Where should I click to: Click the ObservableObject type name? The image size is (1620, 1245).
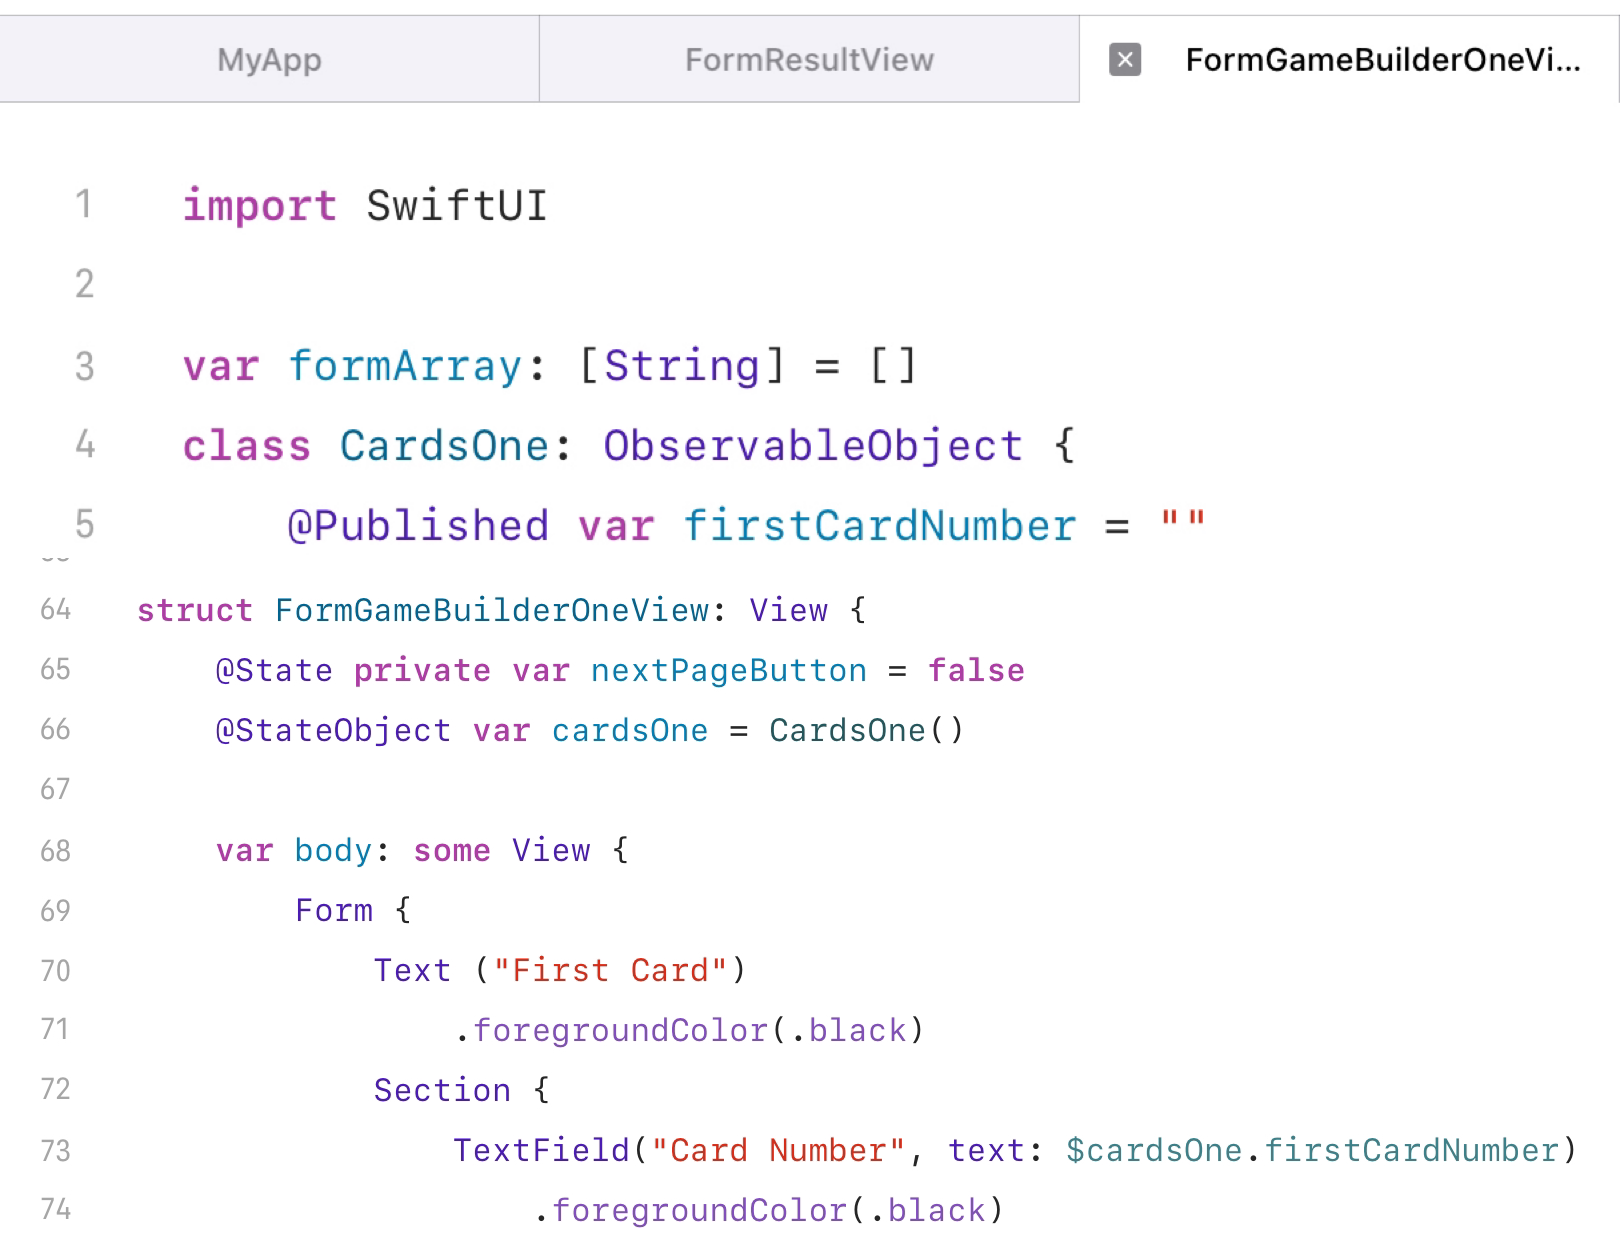[x=812, y=446]
